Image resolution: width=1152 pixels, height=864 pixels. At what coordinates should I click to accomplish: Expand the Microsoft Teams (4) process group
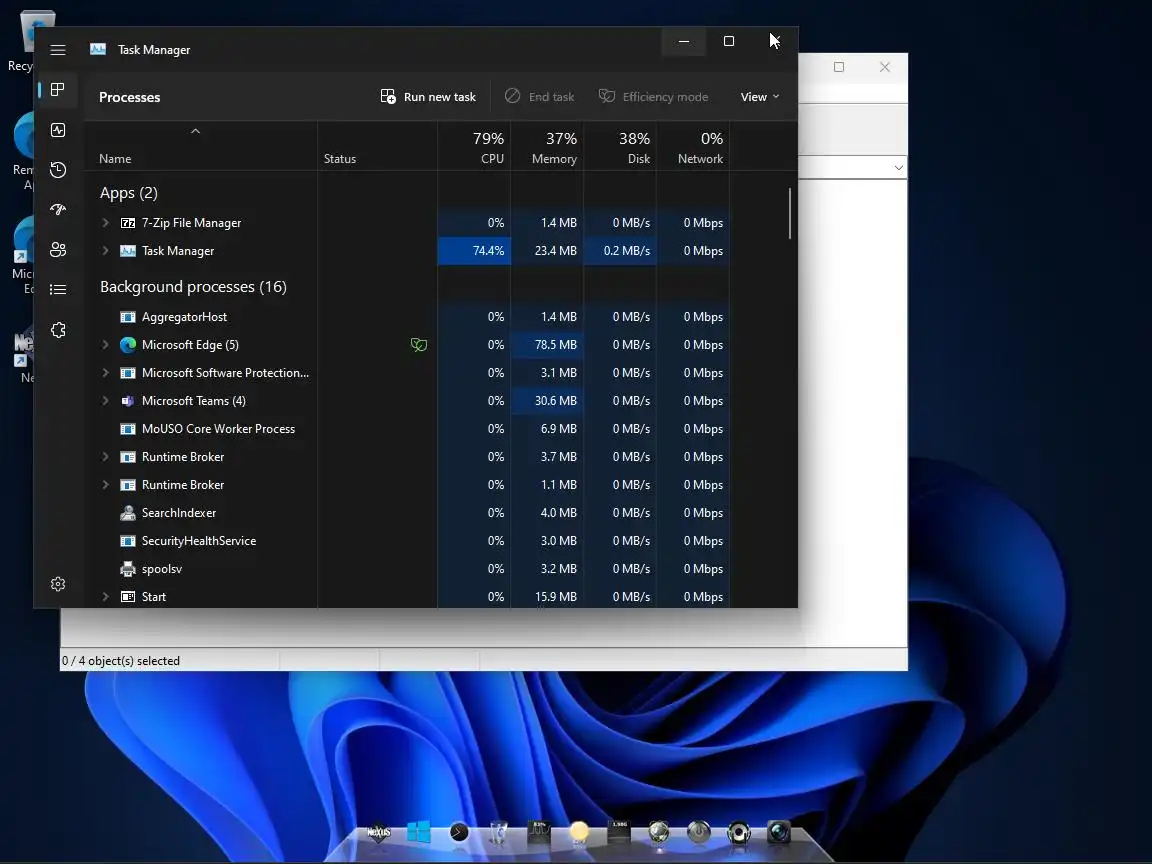coord(105,400)
